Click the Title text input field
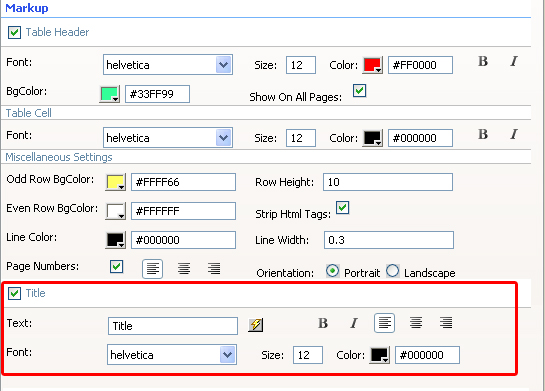 [173, 326]
